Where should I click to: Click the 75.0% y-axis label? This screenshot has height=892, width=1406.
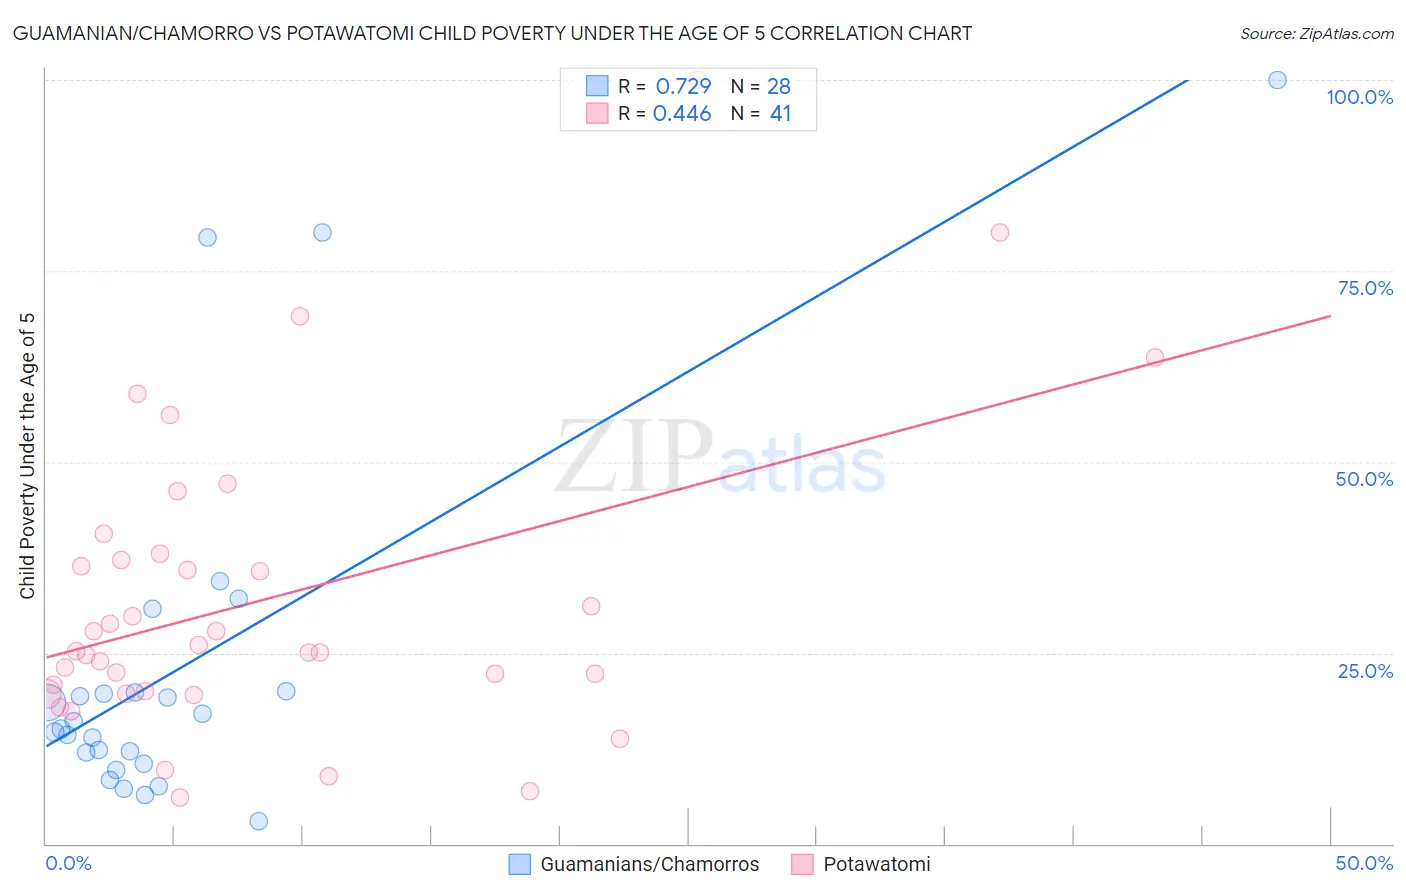[1365, 288]
